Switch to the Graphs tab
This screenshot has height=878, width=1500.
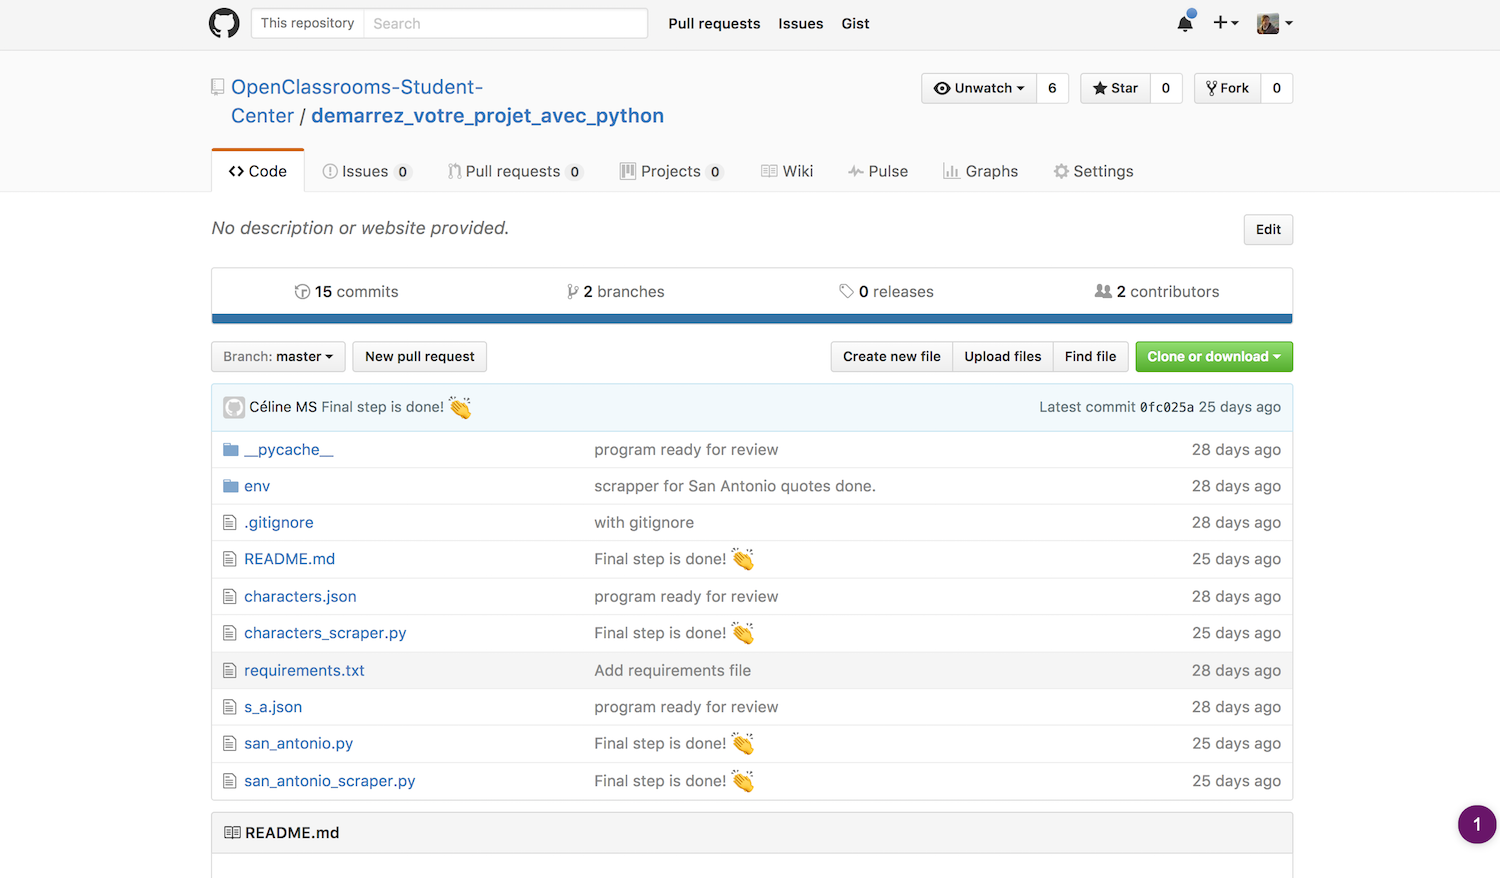click(980, 171)
